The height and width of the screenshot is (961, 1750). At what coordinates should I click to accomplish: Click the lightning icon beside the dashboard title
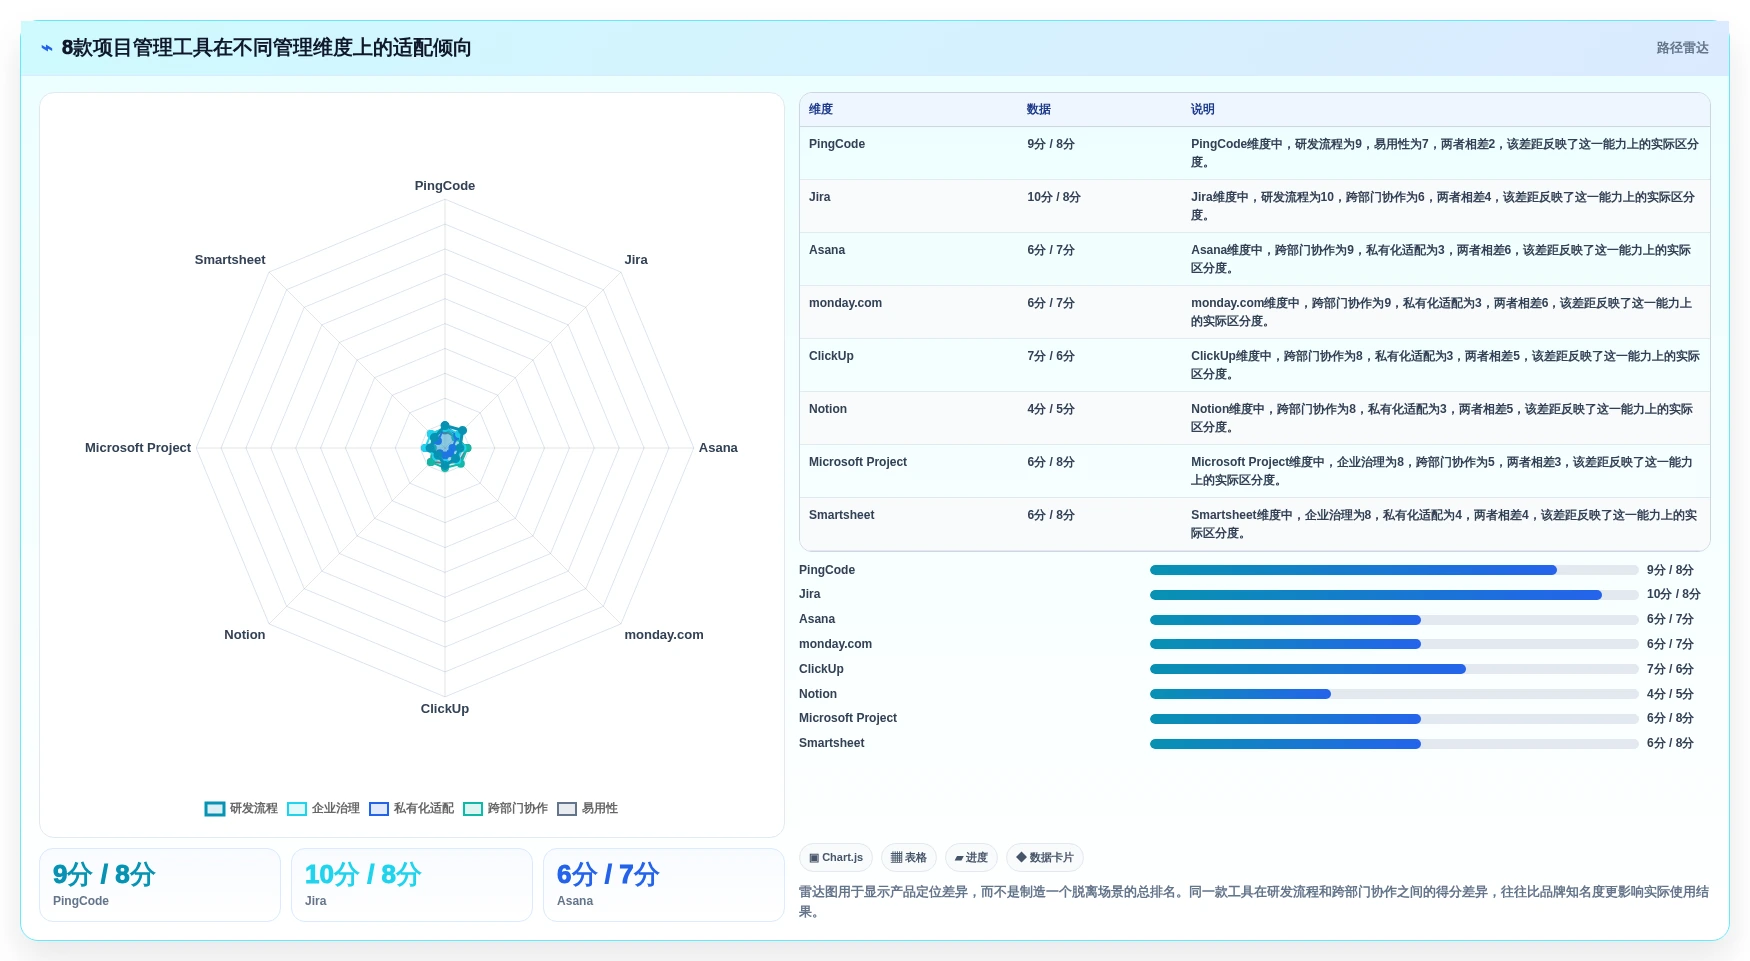(x=47, y=48)
